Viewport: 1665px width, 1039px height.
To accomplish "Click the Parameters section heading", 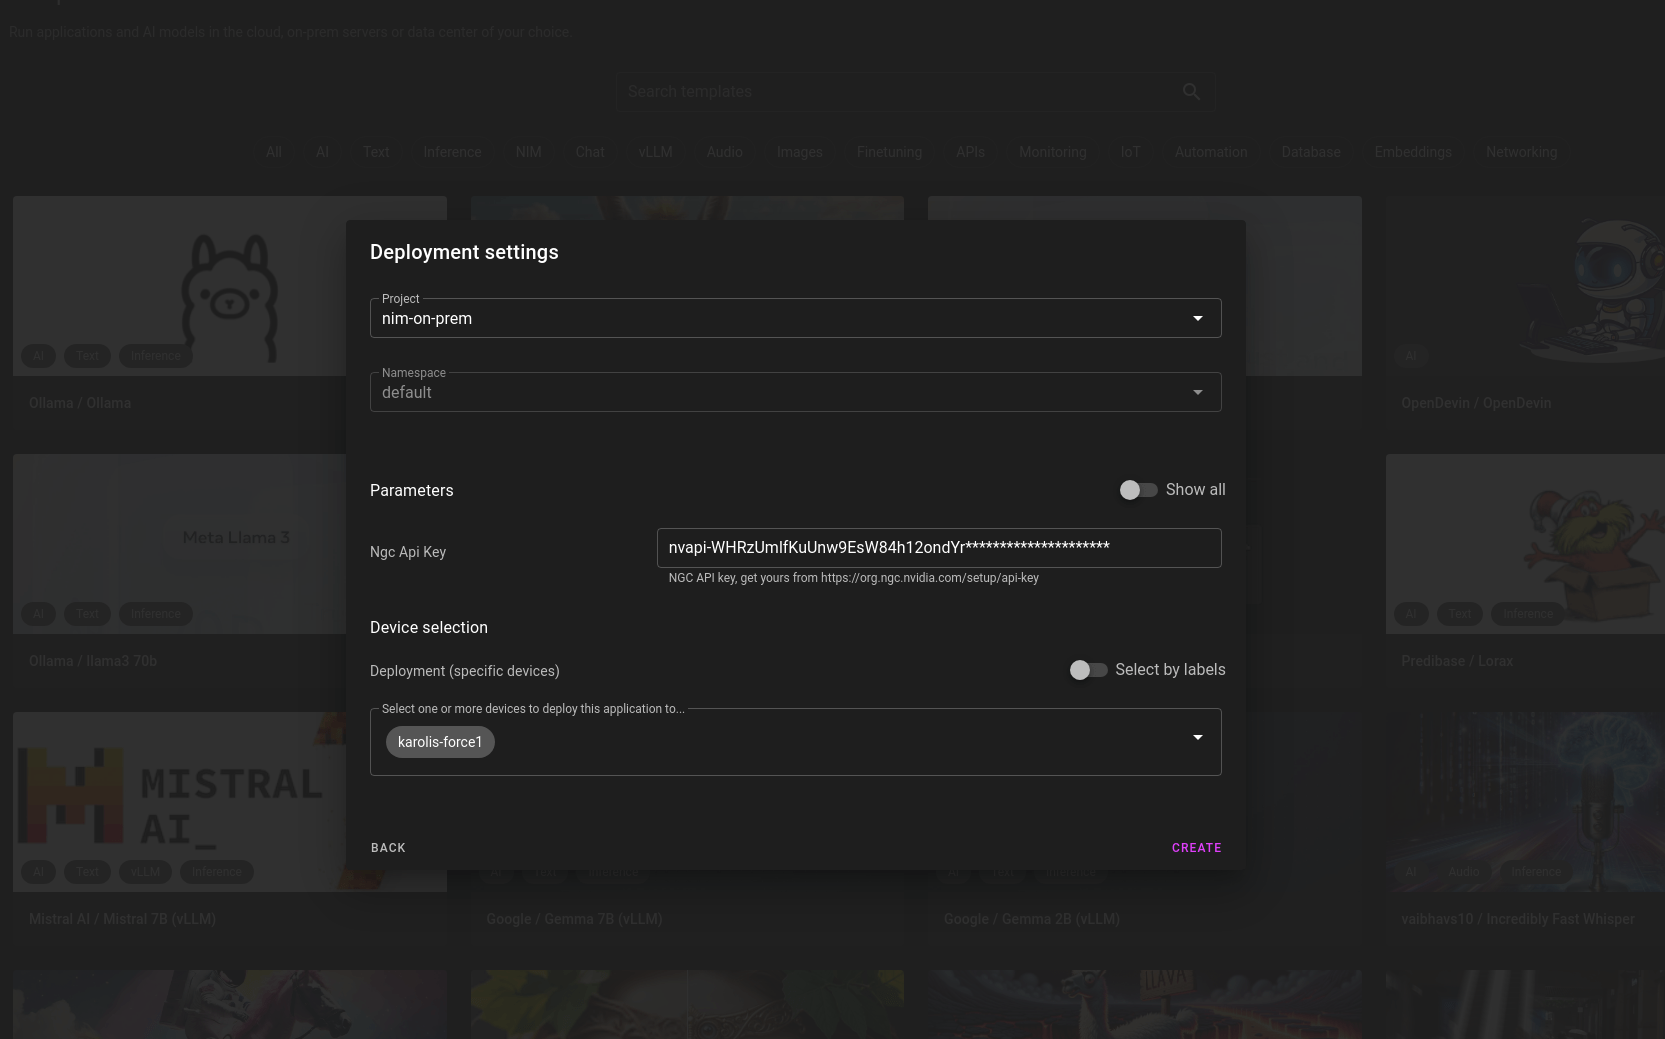I will tap(412, 490).
